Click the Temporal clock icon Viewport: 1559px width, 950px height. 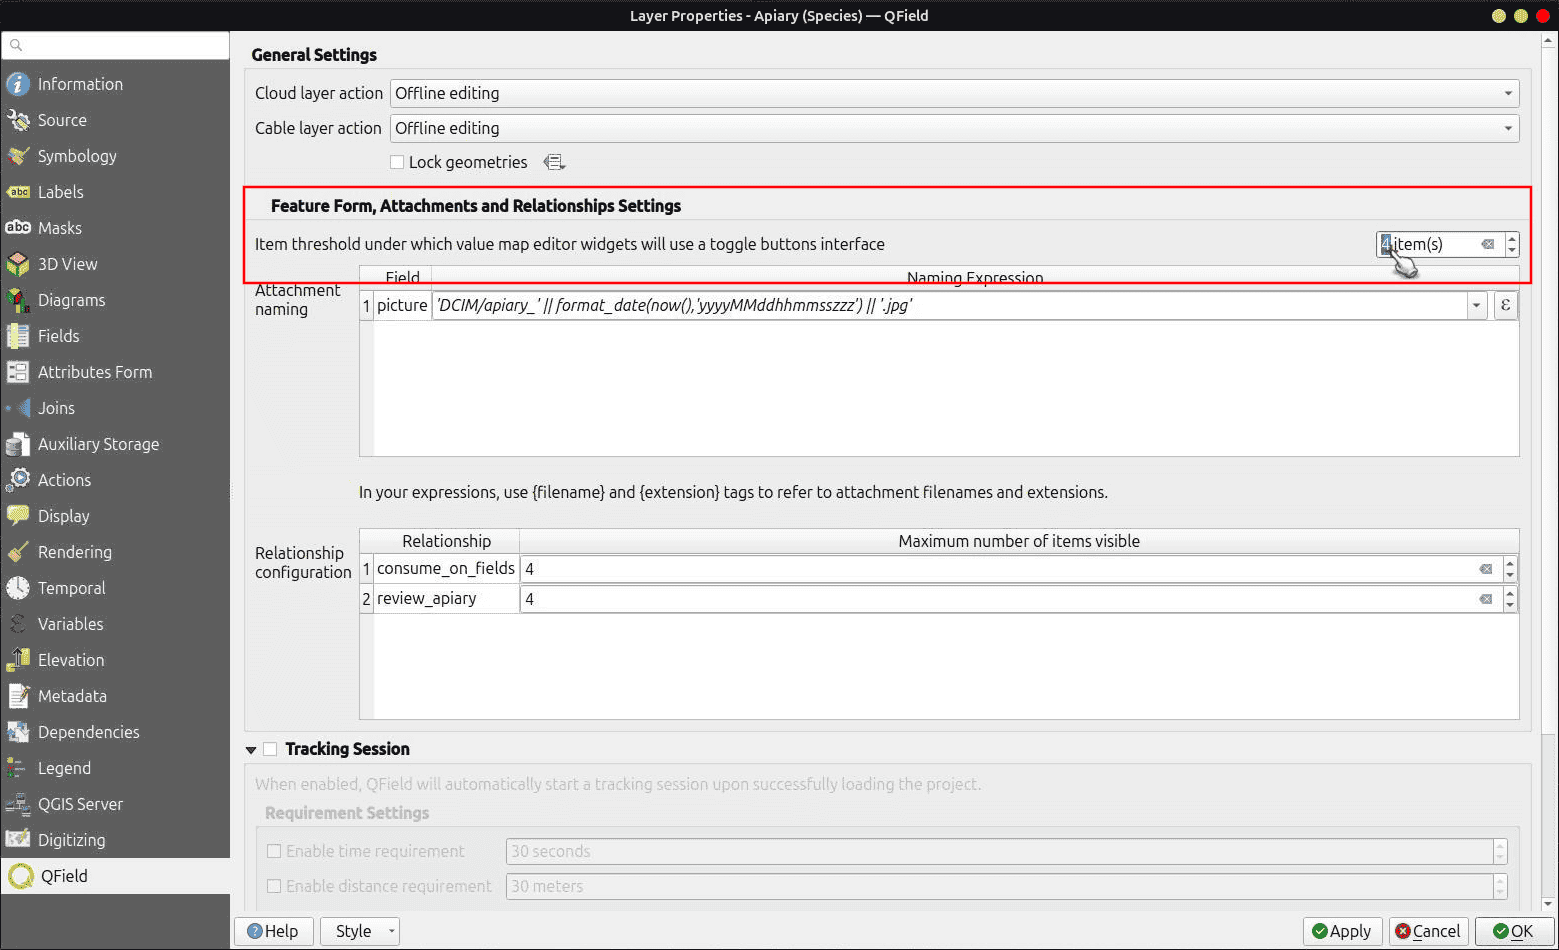18,588
